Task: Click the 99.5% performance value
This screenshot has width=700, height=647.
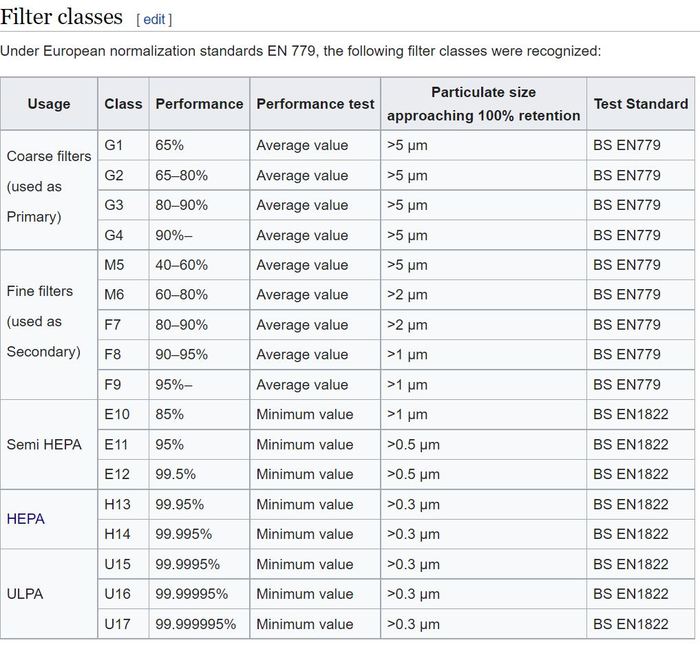Action: click(x=175, y=474)
